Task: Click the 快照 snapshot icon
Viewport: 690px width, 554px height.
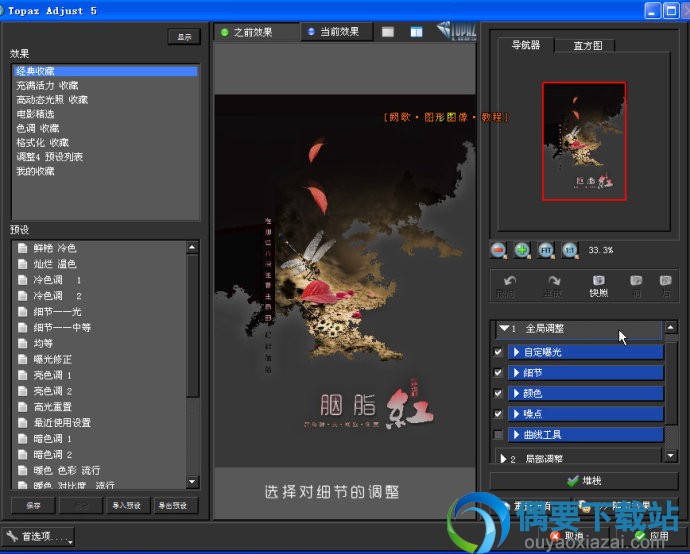Action: point(598,286)
